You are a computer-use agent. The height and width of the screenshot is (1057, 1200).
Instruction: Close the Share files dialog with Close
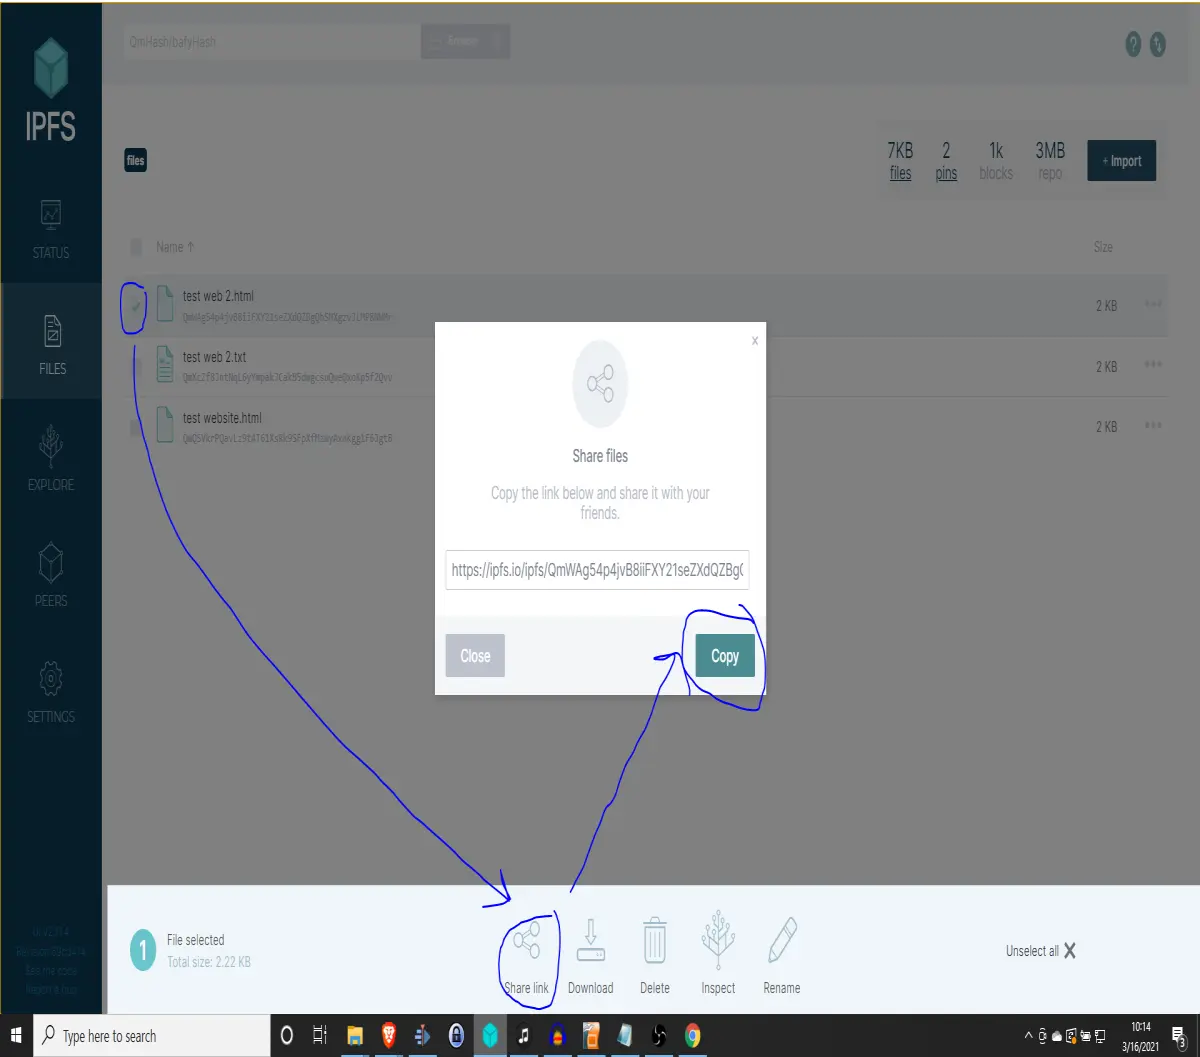point(475,656)
